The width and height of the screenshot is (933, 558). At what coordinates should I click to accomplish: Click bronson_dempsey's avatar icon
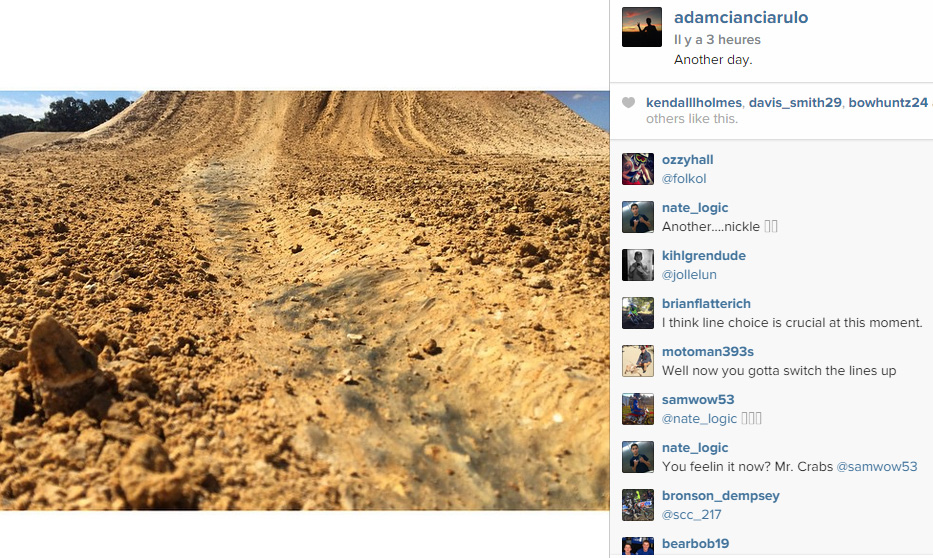click(638, 505)
